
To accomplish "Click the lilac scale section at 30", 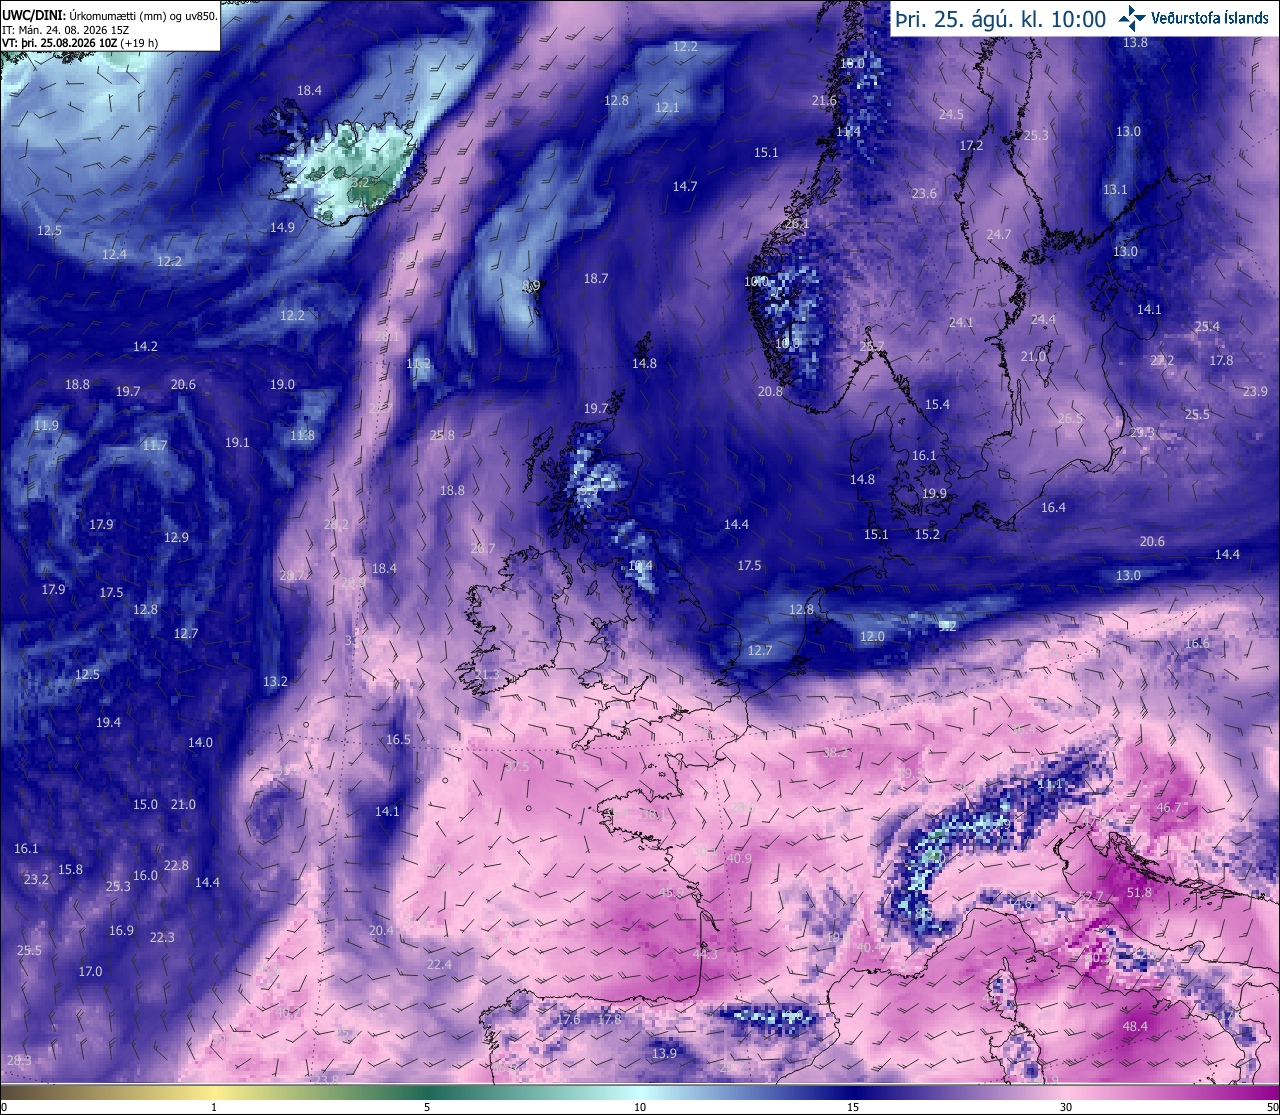I will [1066, 1092].
